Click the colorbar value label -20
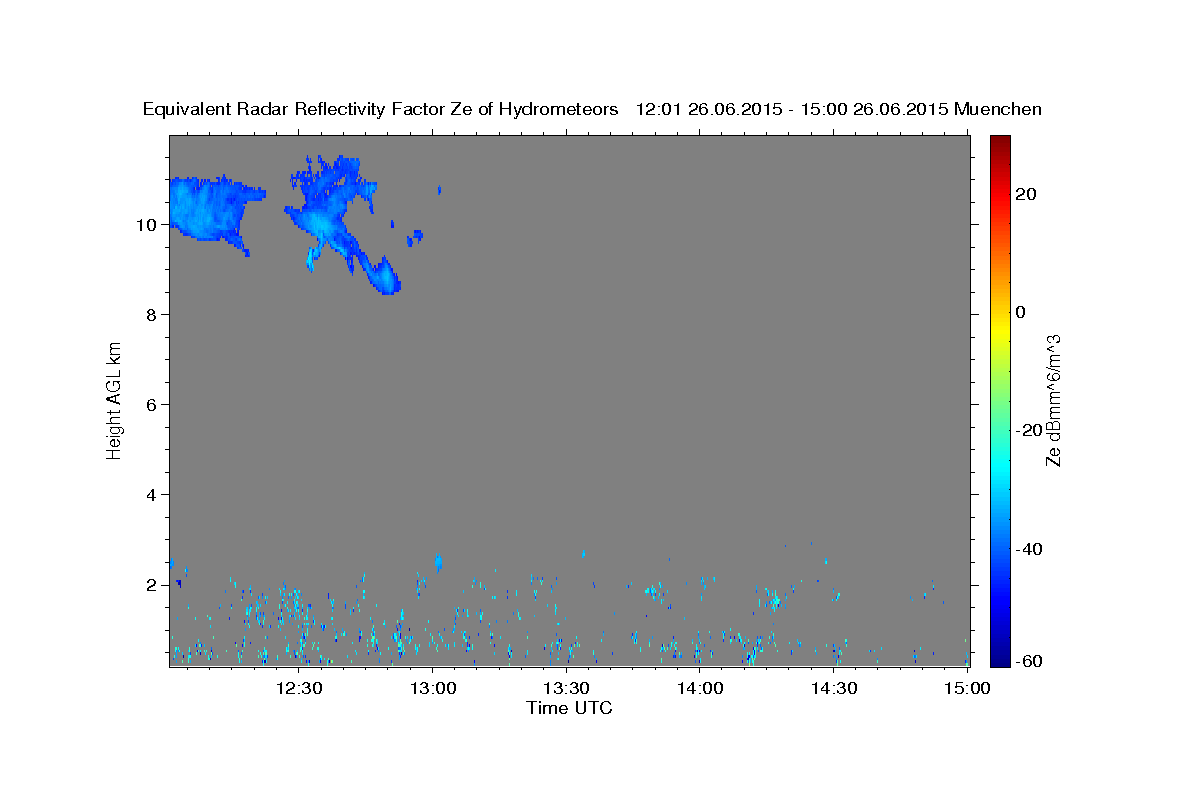 (1028, 431)
